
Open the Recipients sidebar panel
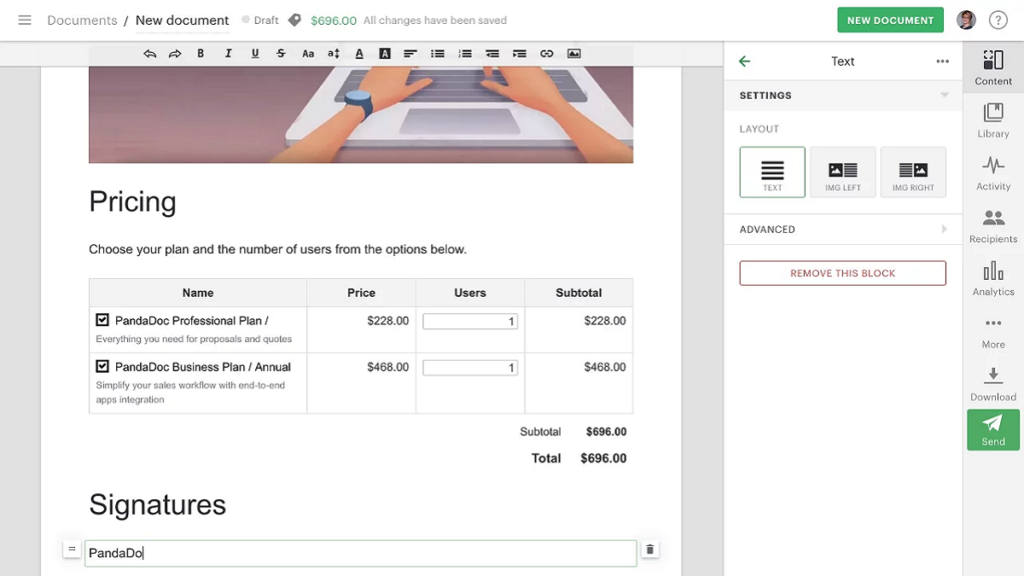[993, 225]
